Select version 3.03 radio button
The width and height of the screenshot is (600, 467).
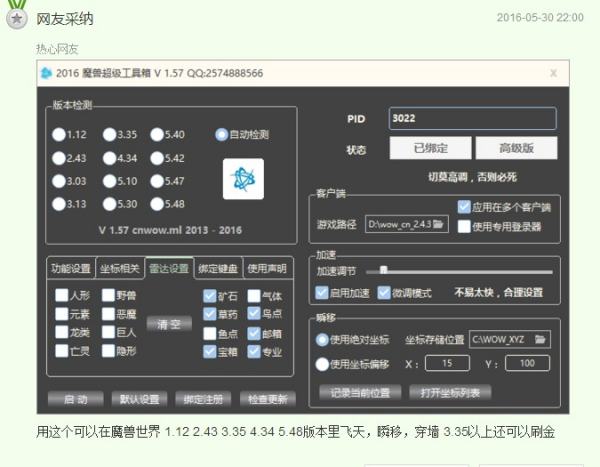tap(59, 181)
